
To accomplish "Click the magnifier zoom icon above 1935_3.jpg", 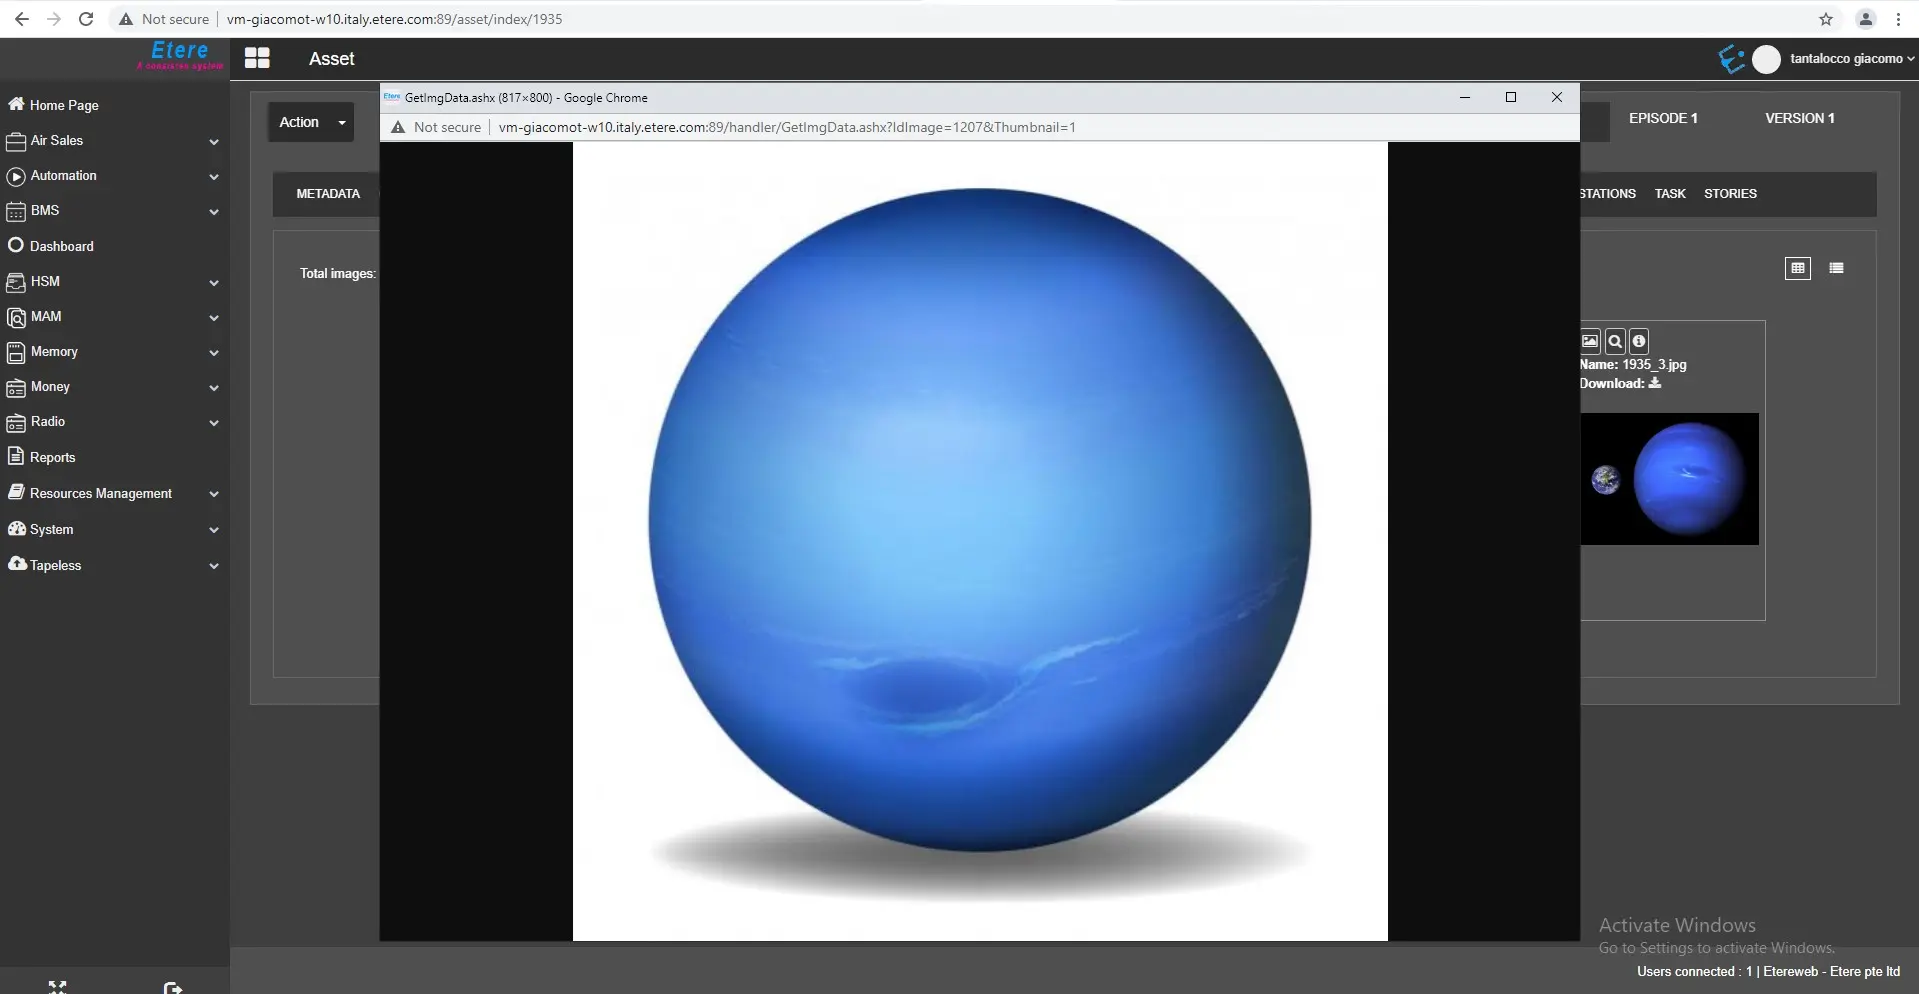I will coord(1614,342).
